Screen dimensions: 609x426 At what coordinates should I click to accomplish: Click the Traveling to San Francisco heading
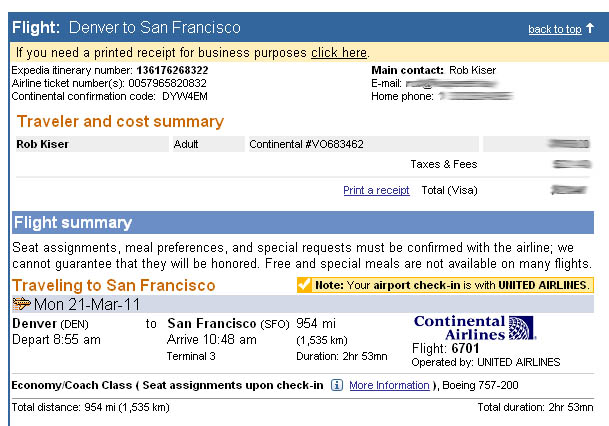click(113, 285)
